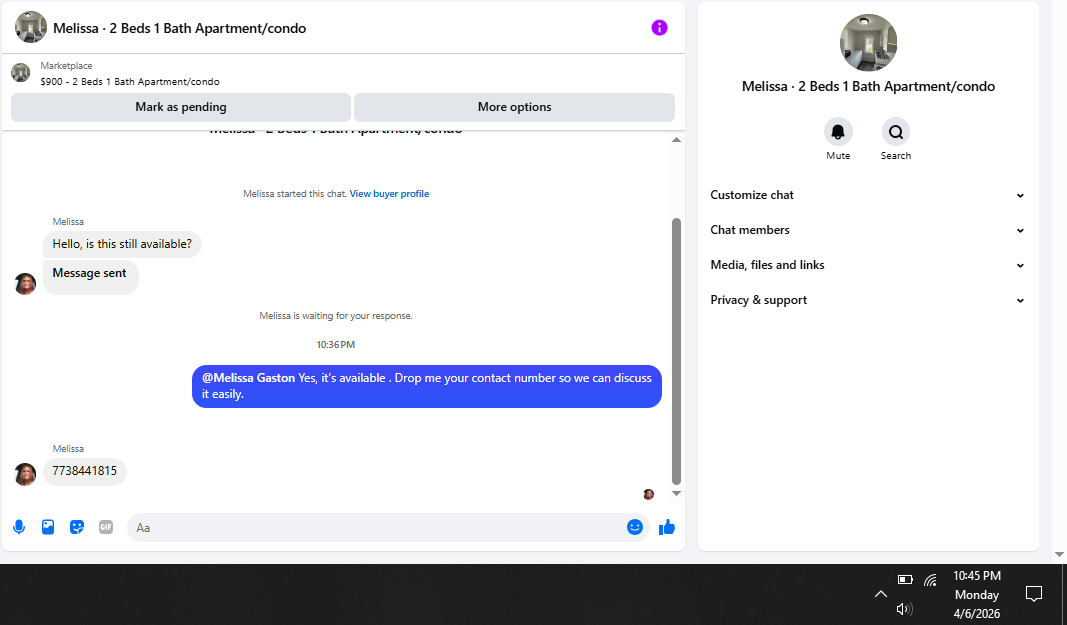Click the chat vertical scrollbar thumb
Image resolution: width=1067 pixels, height=625 pixels.
pyautogui.click(x=676, y=351)
